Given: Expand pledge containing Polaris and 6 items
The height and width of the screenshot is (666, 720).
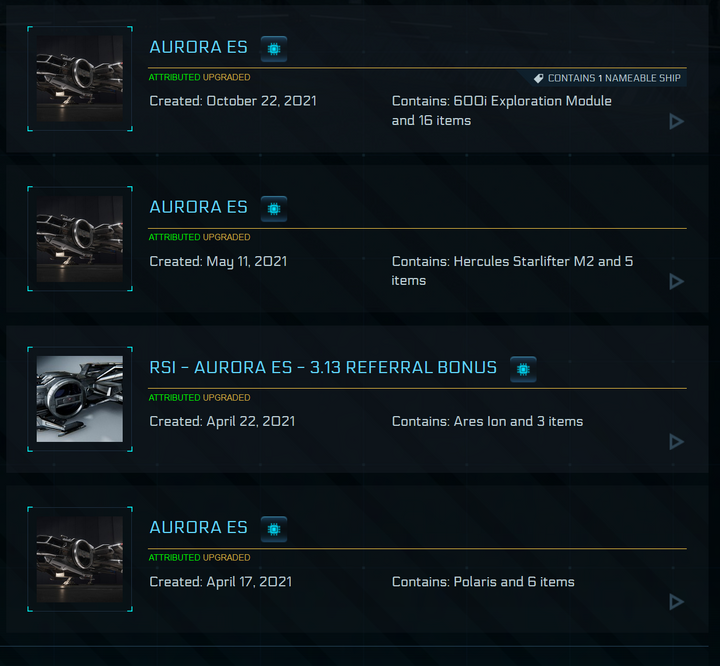Looking at the screenshot, I should [x=676, y=602].
